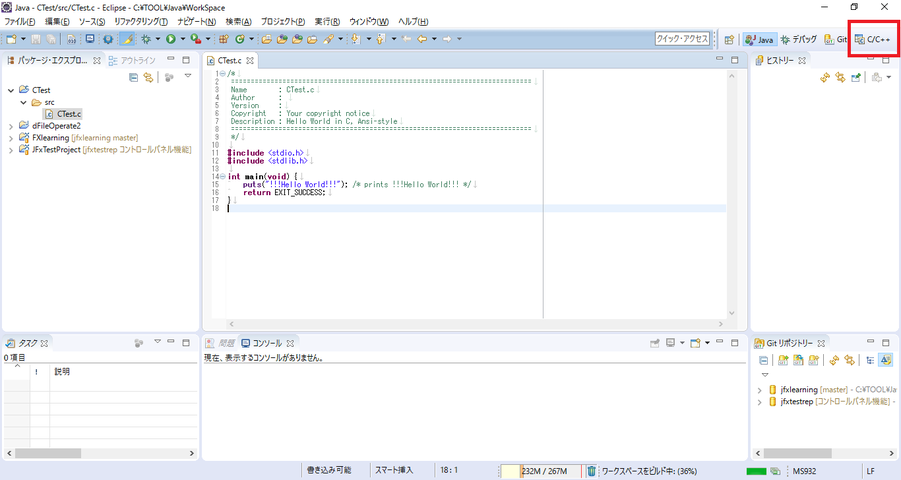Switch to the Git perspective

pyautogui.click(x=835, y=40)
